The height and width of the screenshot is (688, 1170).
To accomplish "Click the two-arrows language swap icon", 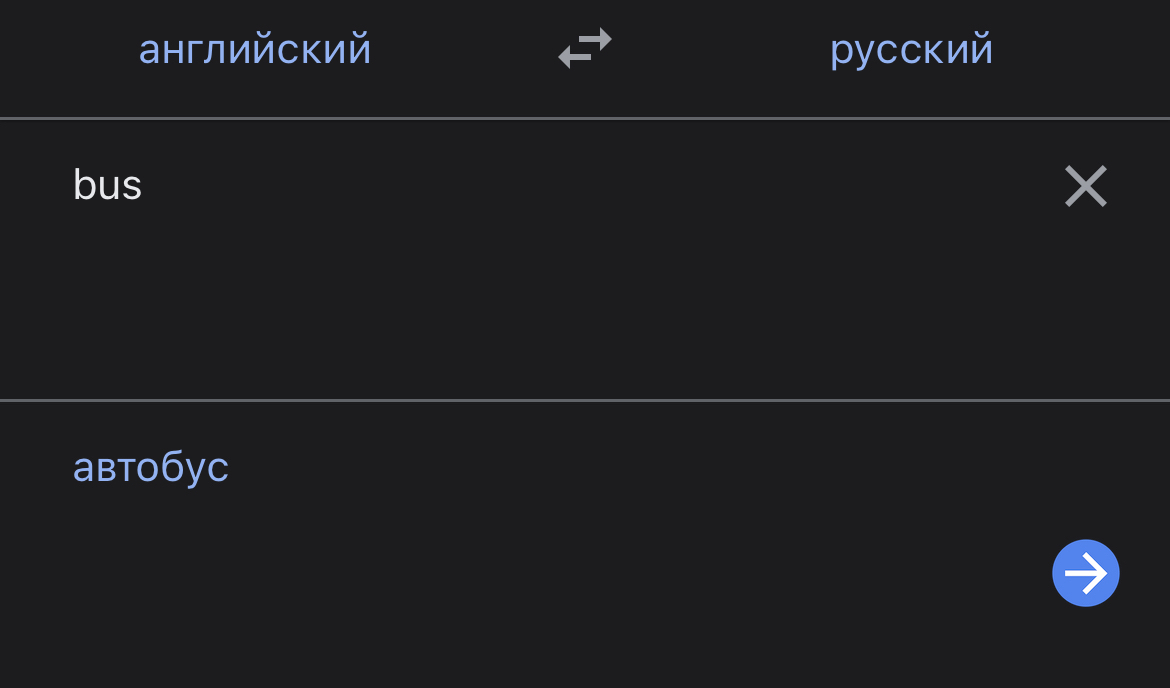I will point(585,48).
